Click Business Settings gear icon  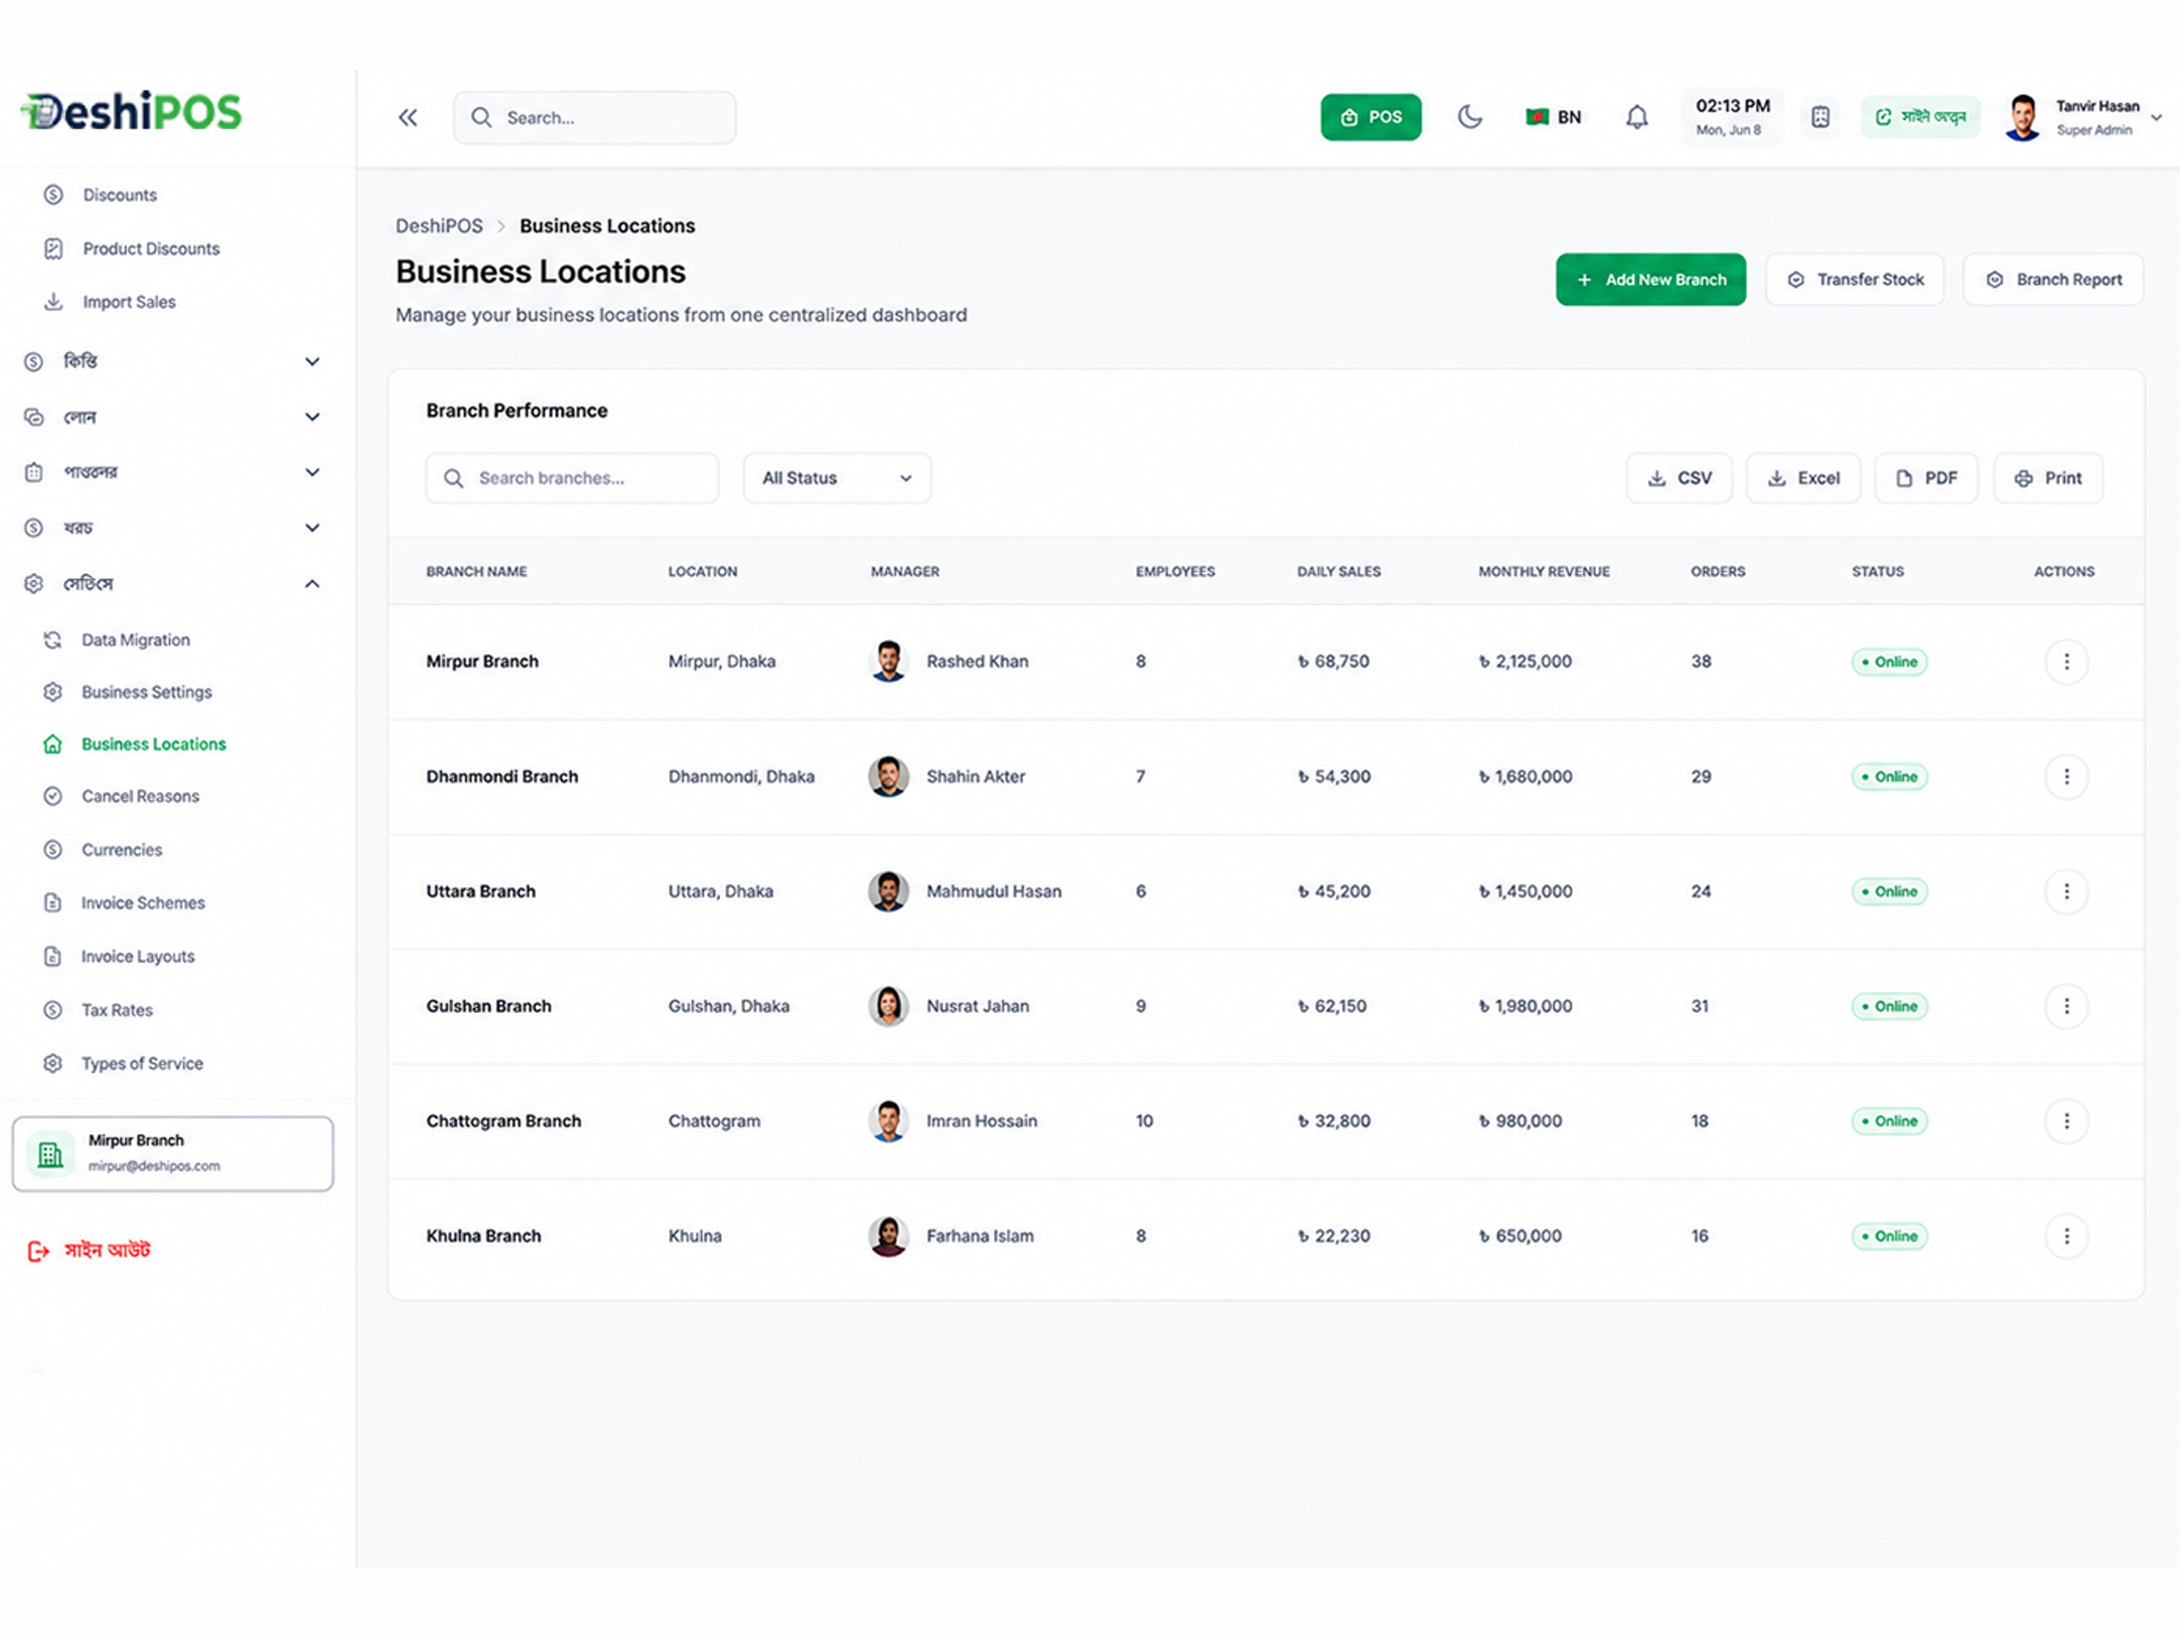pyautogui.click(x=53, y=692)
